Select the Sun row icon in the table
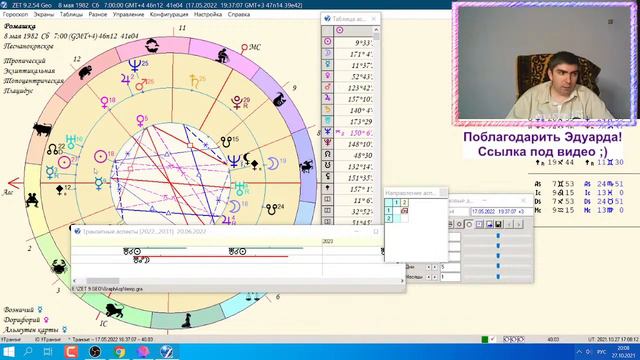This screenshot has width=640, height=360. (x=327, y=42)
